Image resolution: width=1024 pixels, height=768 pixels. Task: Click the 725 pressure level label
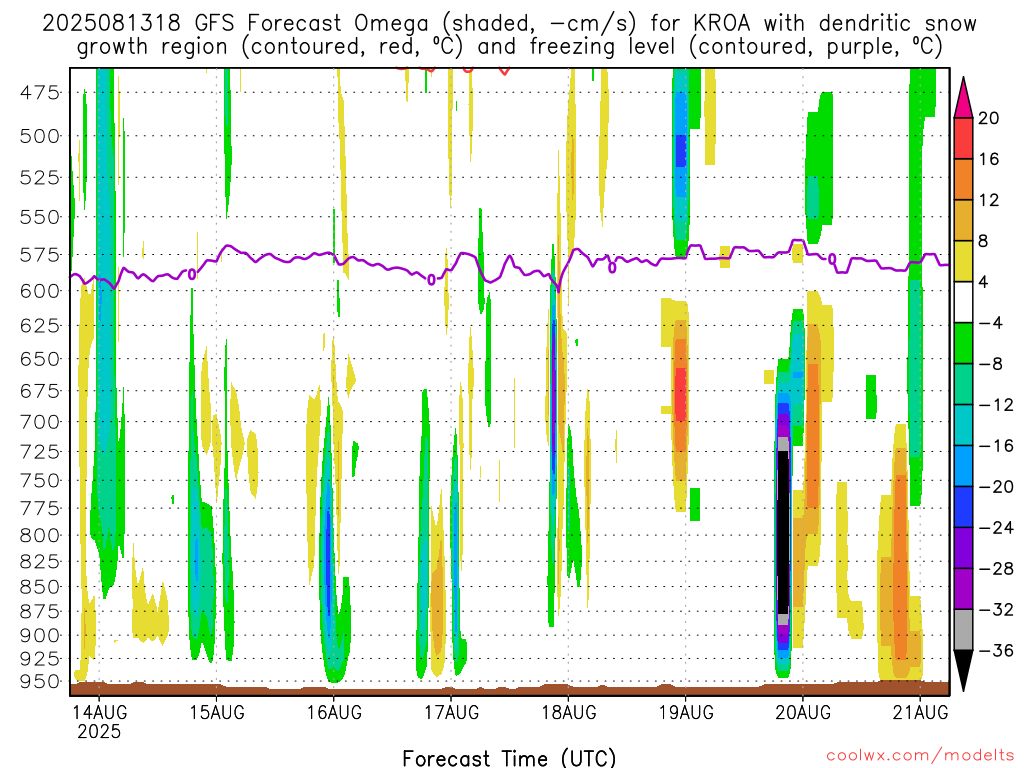40,451
